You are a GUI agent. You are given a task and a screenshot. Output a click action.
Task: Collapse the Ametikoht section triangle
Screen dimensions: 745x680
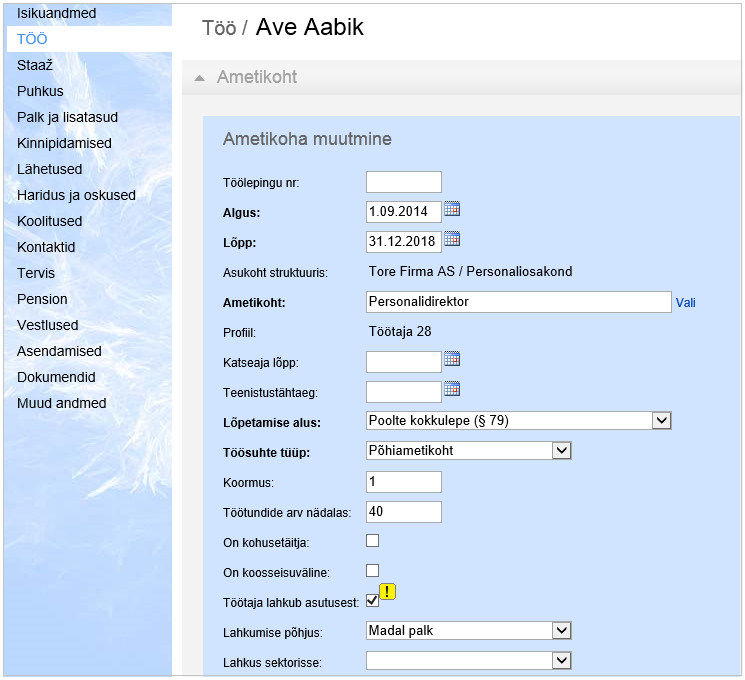click(x=200, y=78)
